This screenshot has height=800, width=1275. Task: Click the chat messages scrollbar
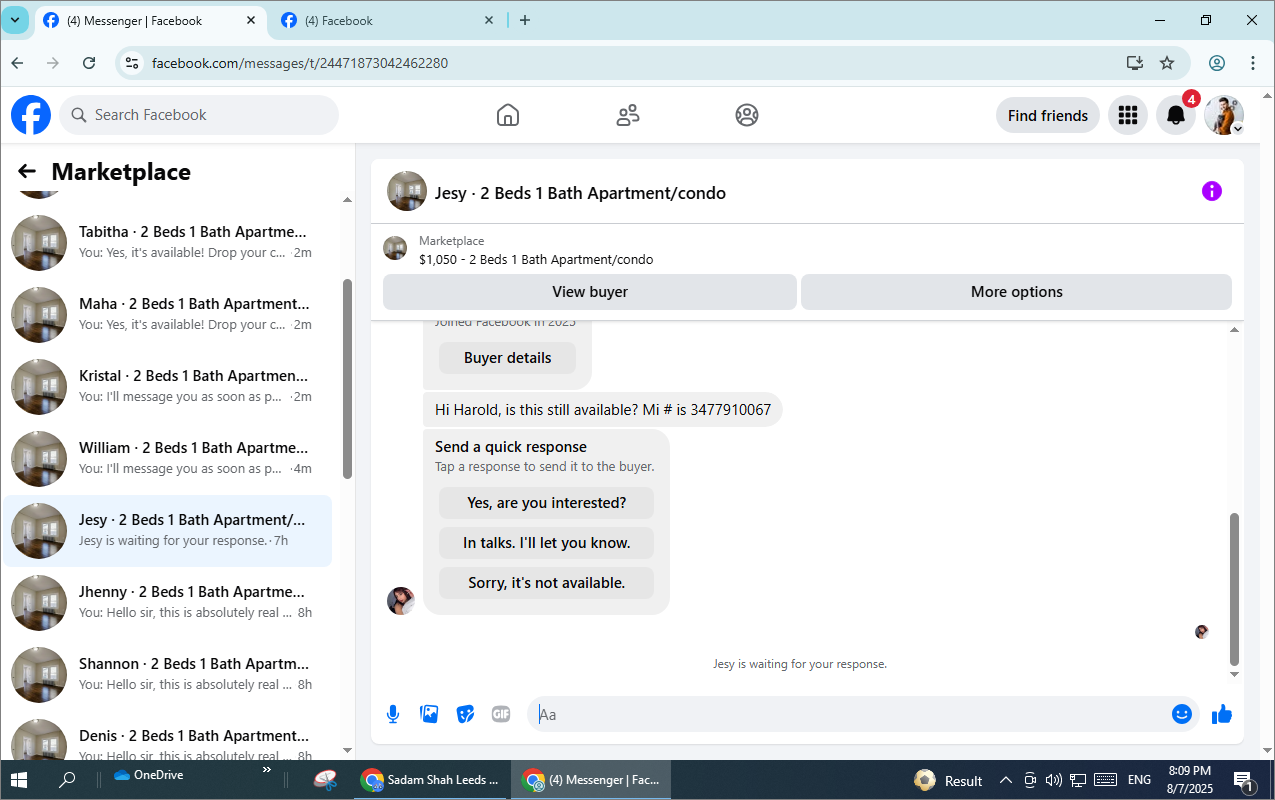pyautogui.click(x=1234, y=589)
